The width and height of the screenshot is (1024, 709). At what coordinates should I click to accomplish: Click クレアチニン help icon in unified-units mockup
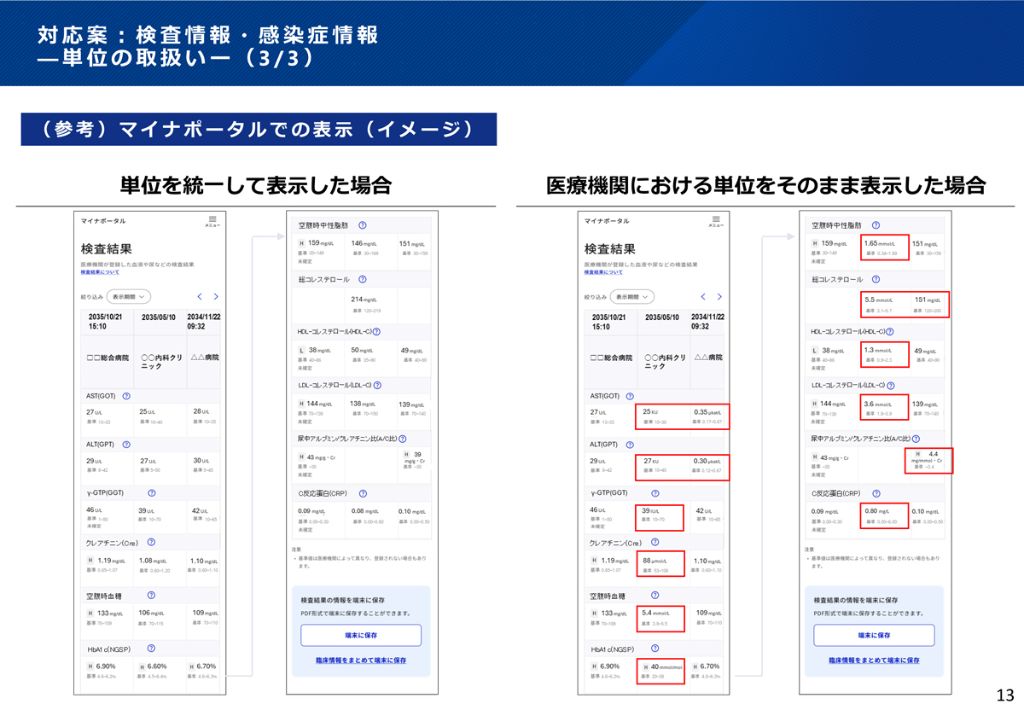(151, 543)
